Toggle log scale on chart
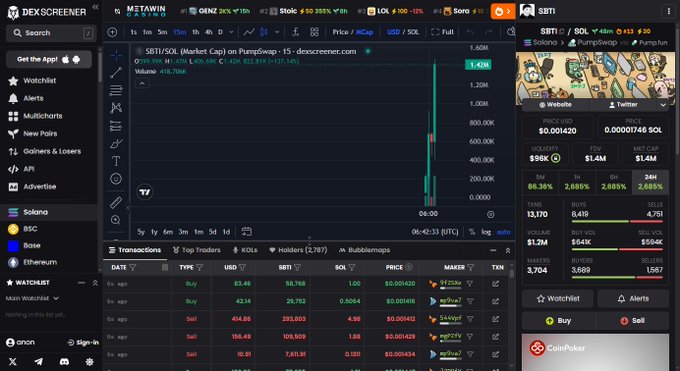This screenshot has width=680, height=371. [486, 232]
